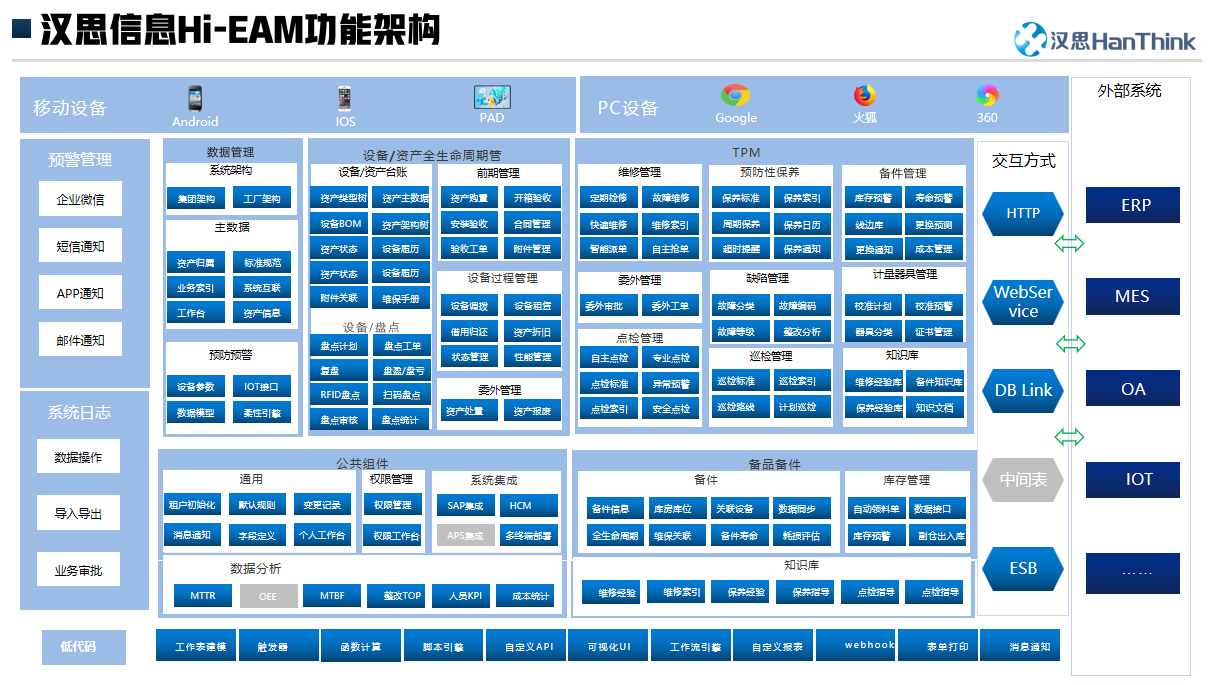1211x685 pixels.
Task: Click the SAP集成 system integration block
Action: [x=465, y=506]
